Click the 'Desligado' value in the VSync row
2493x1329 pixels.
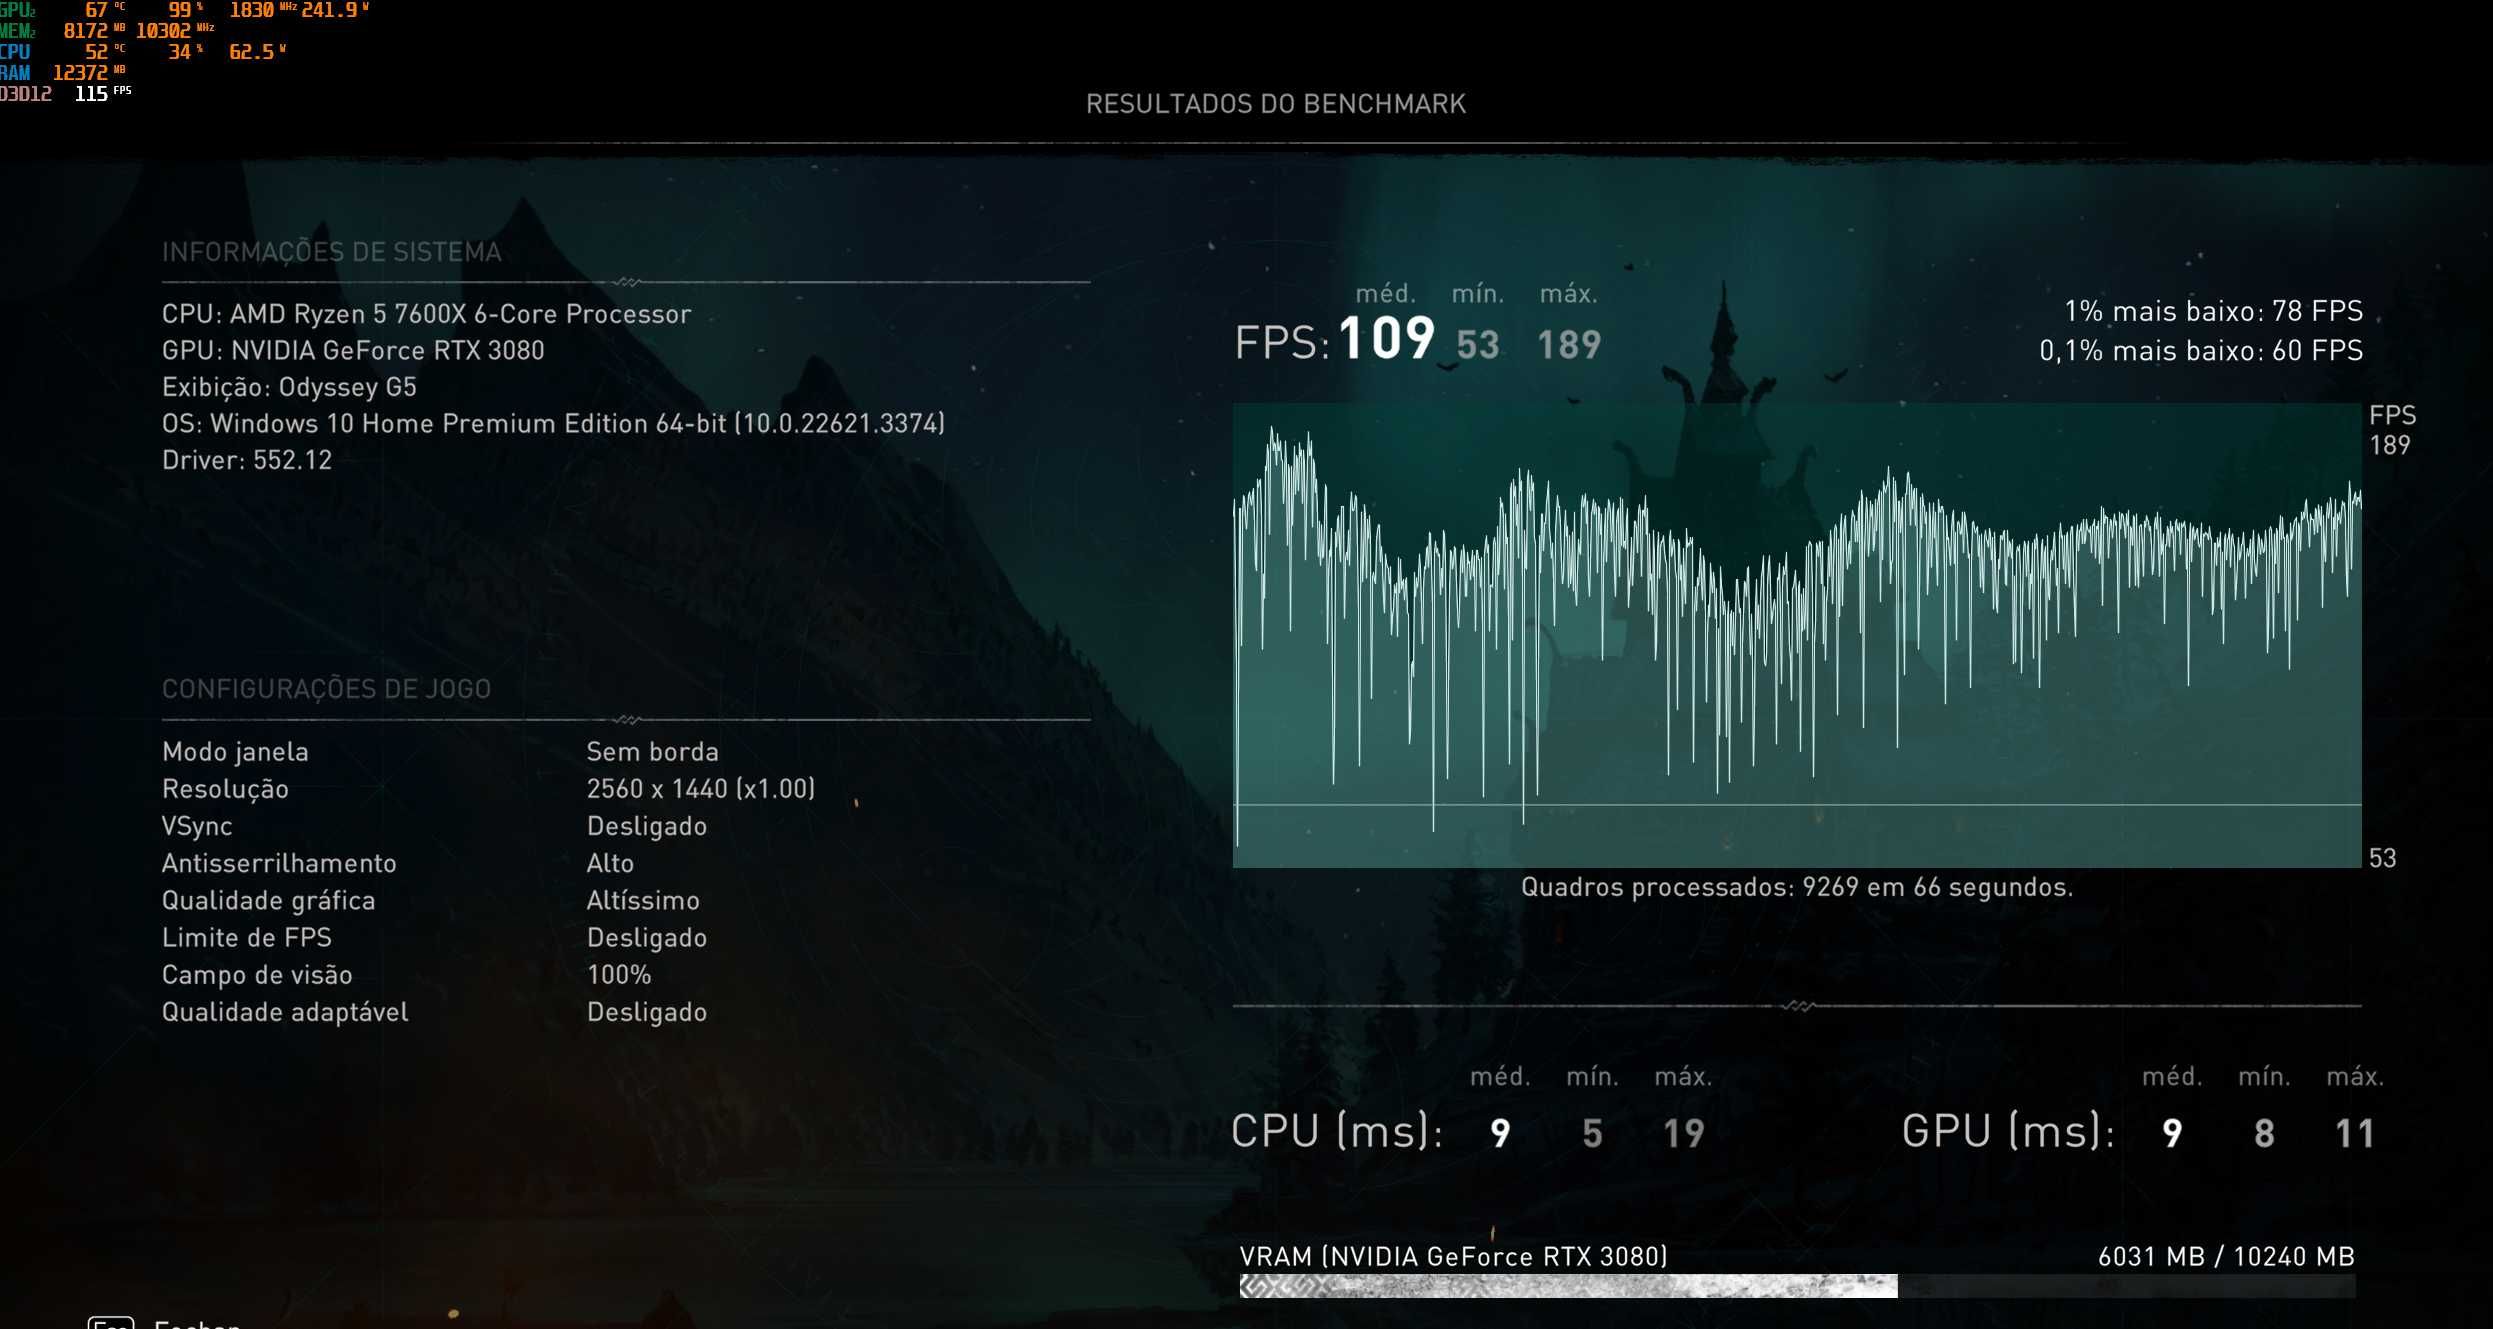pos(647,826)
